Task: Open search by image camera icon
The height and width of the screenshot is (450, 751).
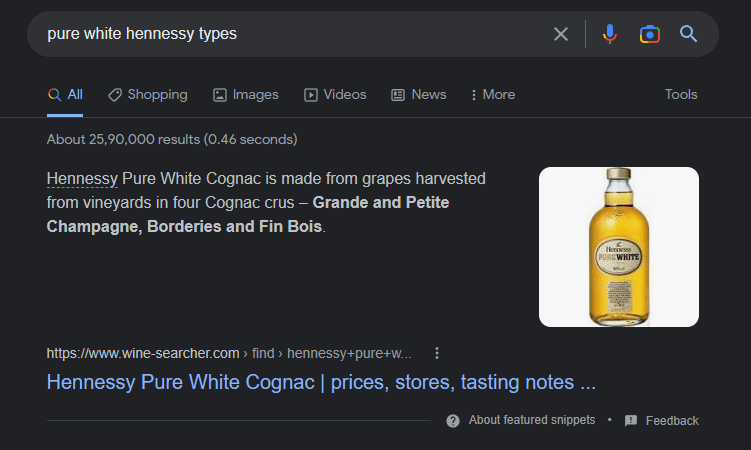Action: 649,34
